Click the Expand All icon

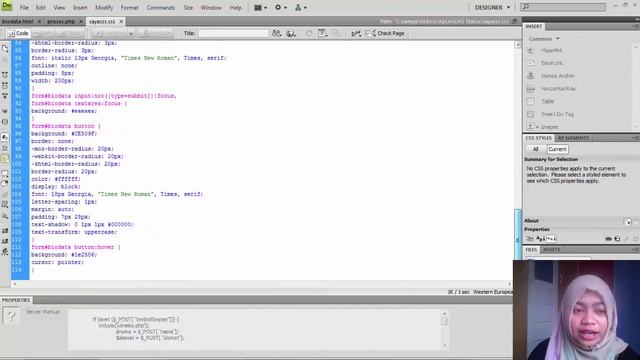[5, 96]
